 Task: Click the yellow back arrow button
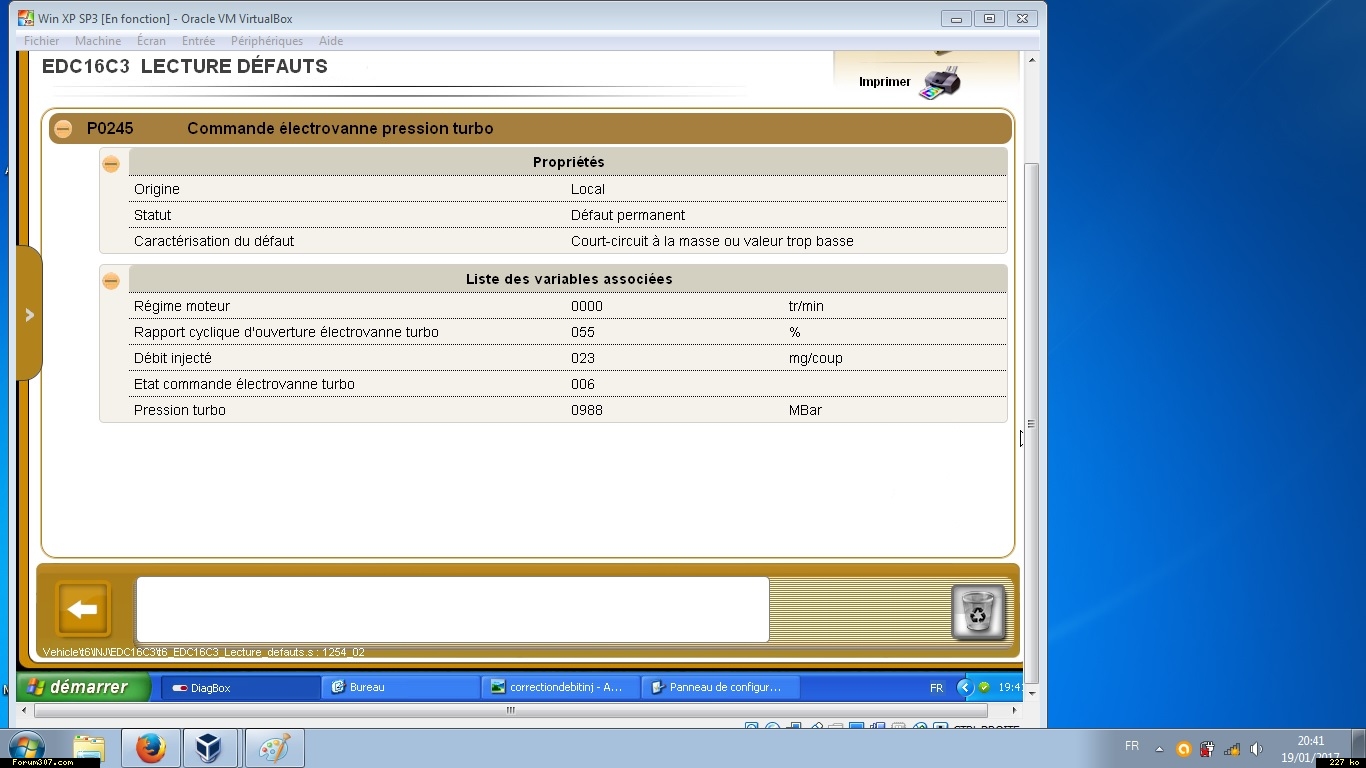[x=83, y=609]
